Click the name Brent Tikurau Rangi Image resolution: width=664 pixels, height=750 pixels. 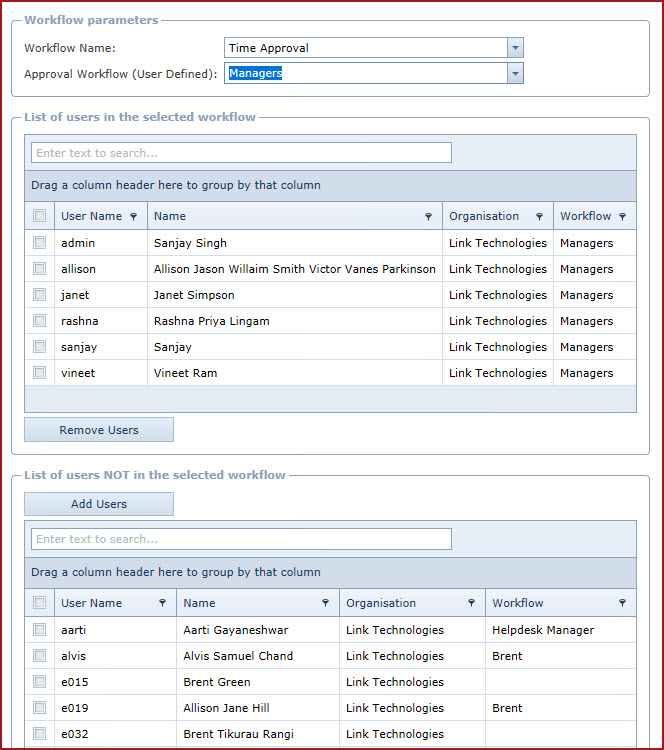click(x=238, y=734)
